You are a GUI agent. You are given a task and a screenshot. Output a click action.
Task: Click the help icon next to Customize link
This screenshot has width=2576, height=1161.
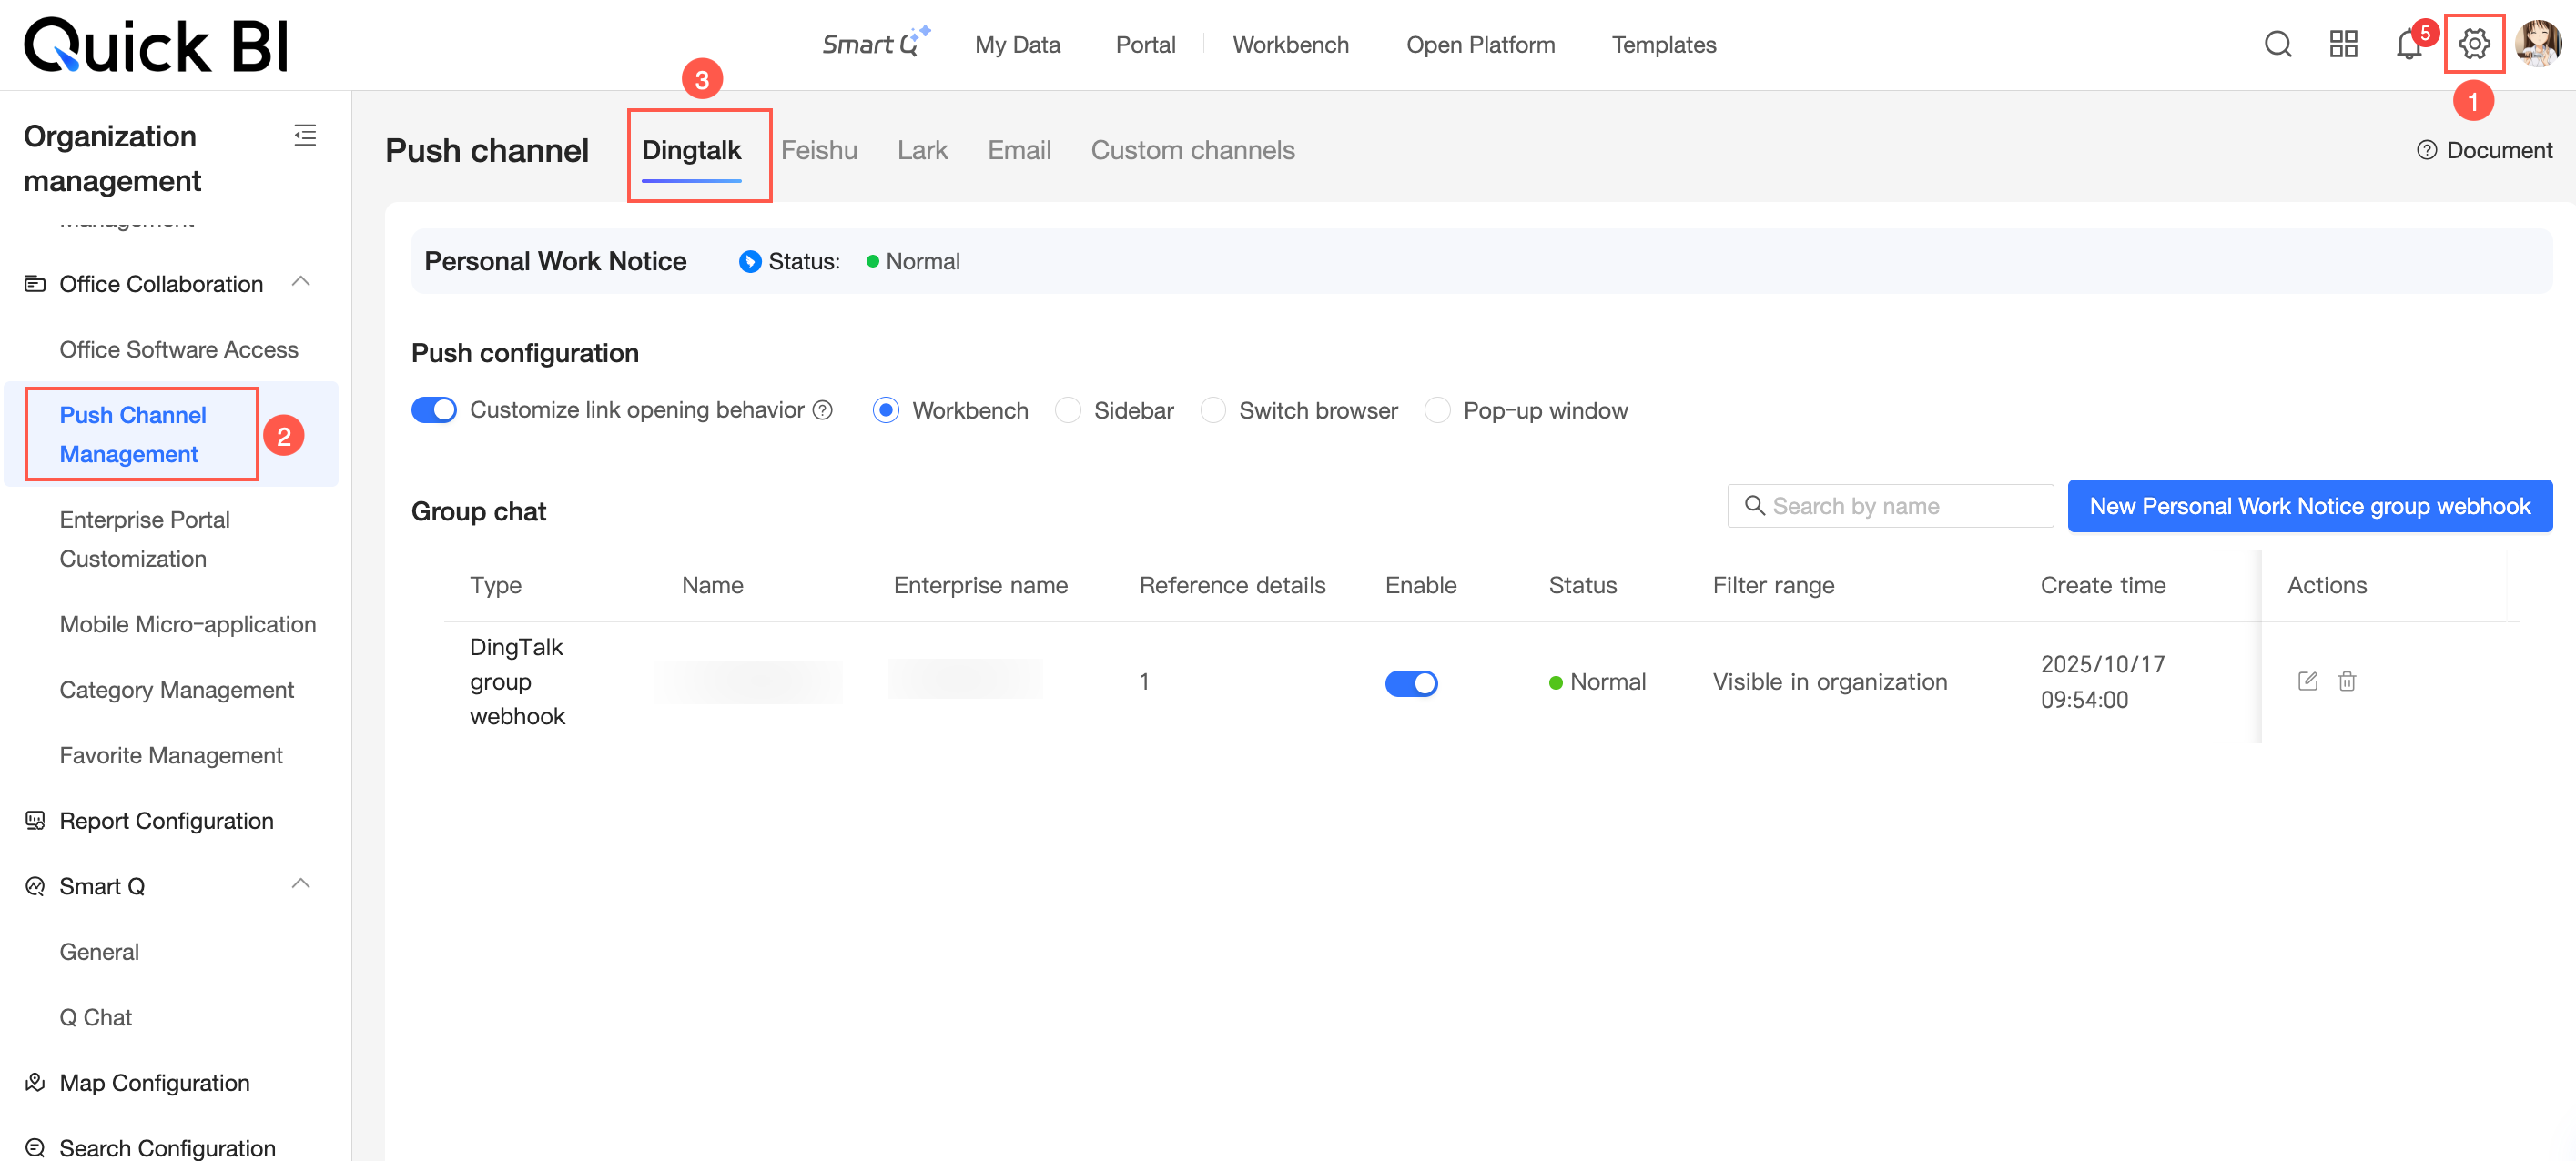(x=823, y=411)
